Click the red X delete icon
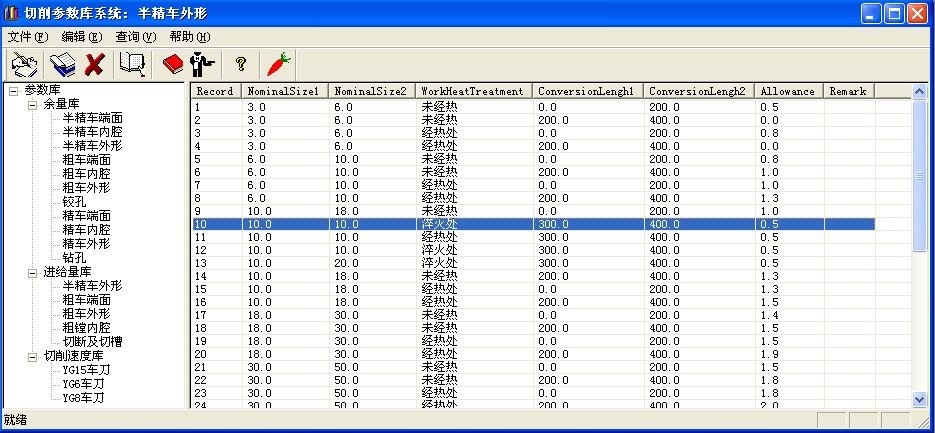This screenshot has height=433, width=935. pos(95,65)
